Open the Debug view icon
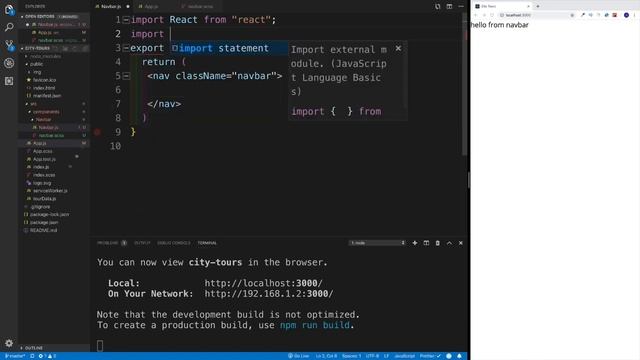Viewport: 640px width, 360px height. tap(9, 63)
